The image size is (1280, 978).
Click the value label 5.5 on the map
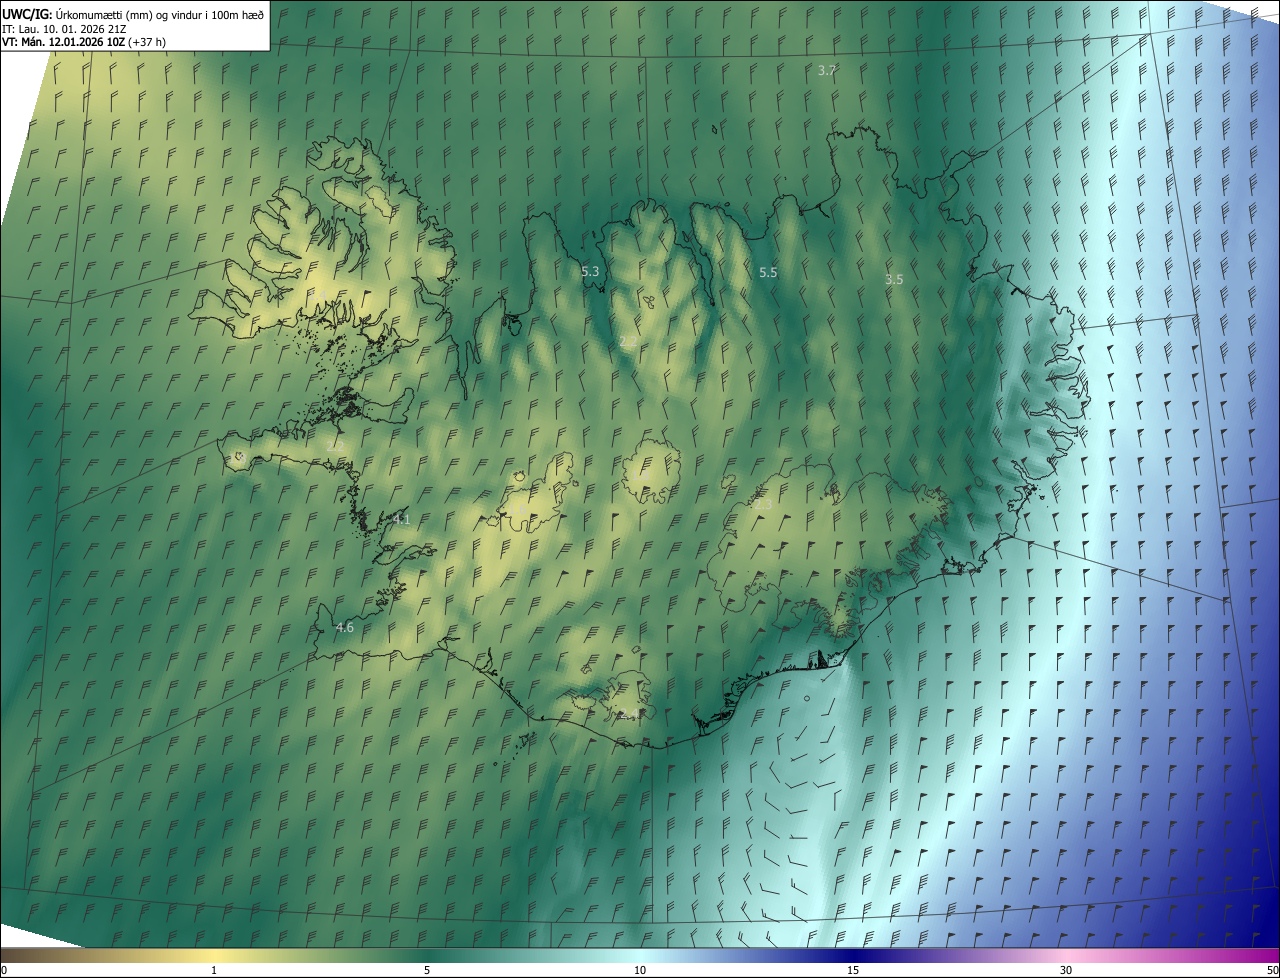tap(768, 272)
